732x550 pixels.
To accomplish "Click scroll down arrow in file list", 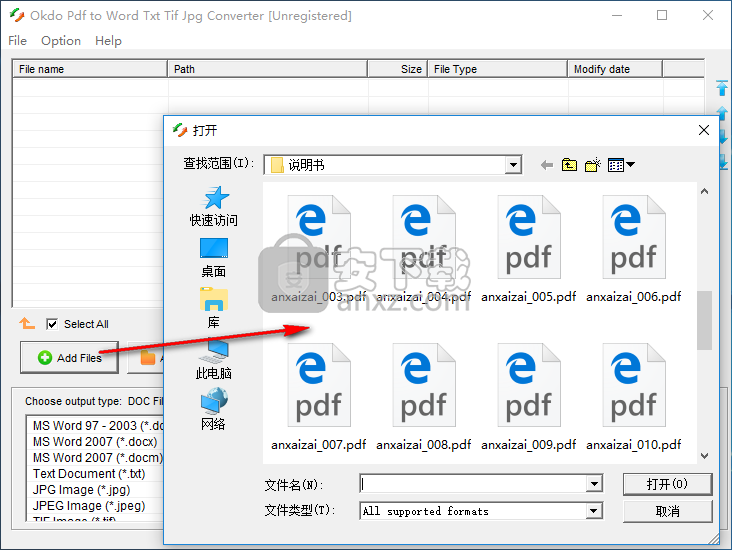I will (704, 456).
